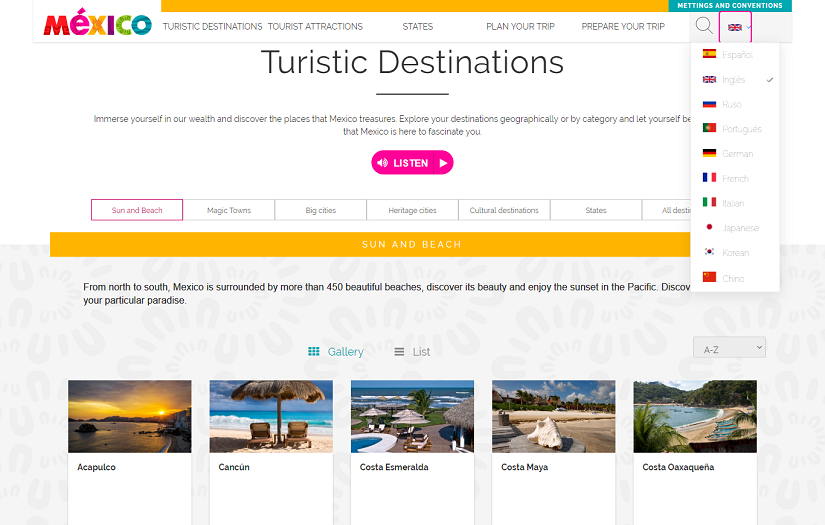Click the Listen audio button
825x525 pixels.
coord(412,163)
